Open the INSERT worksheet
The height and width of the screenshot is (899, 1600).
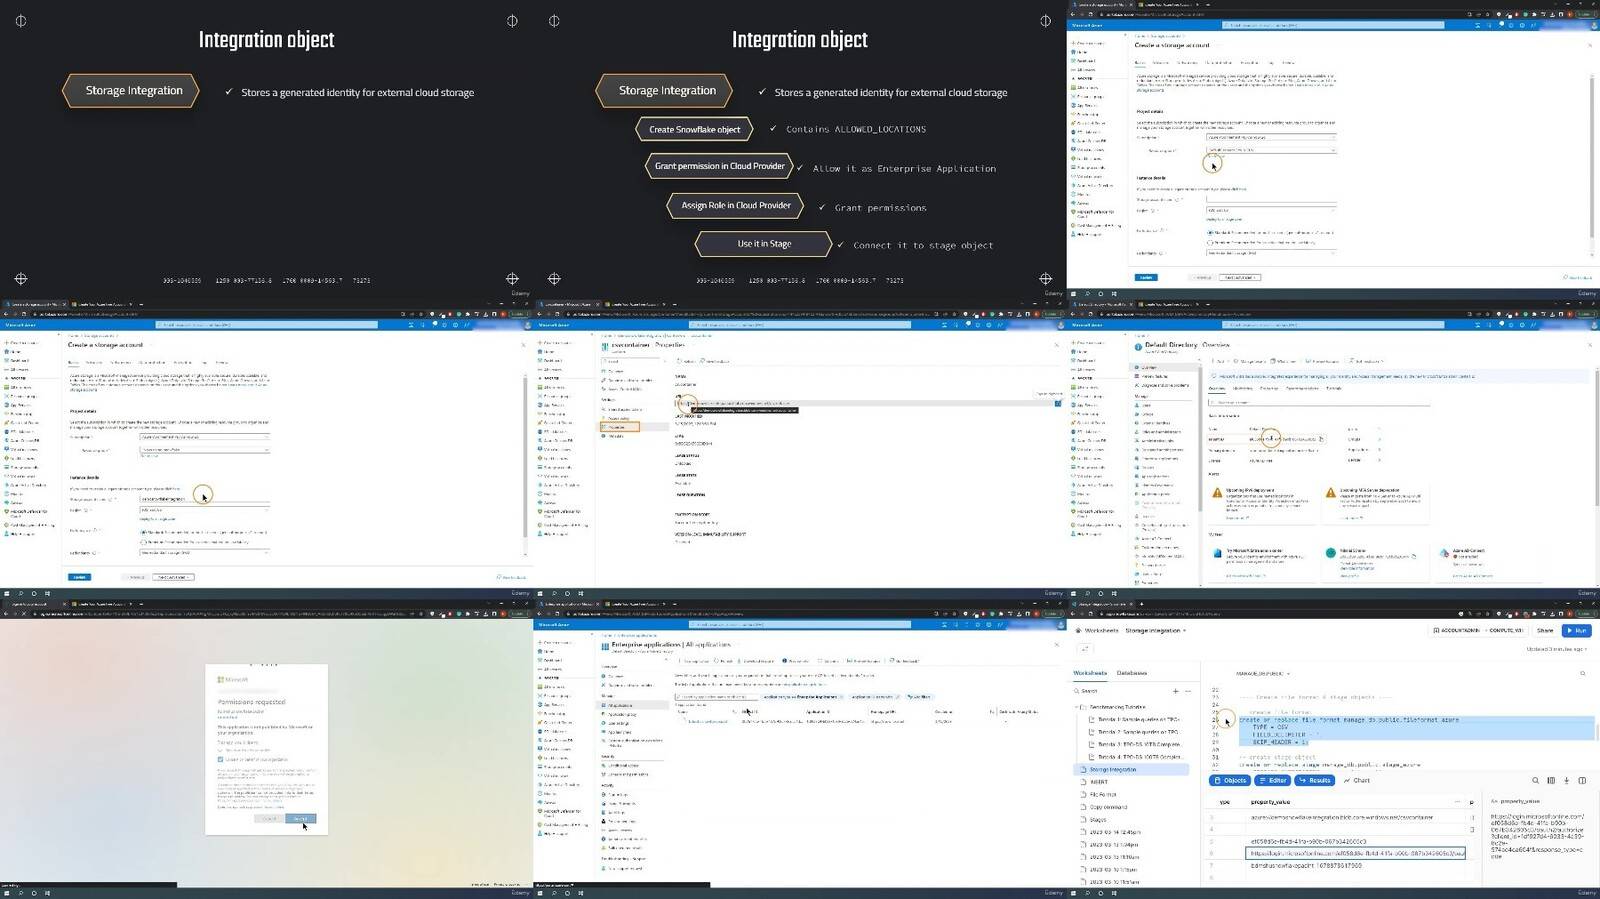[x=1099, y=782]
